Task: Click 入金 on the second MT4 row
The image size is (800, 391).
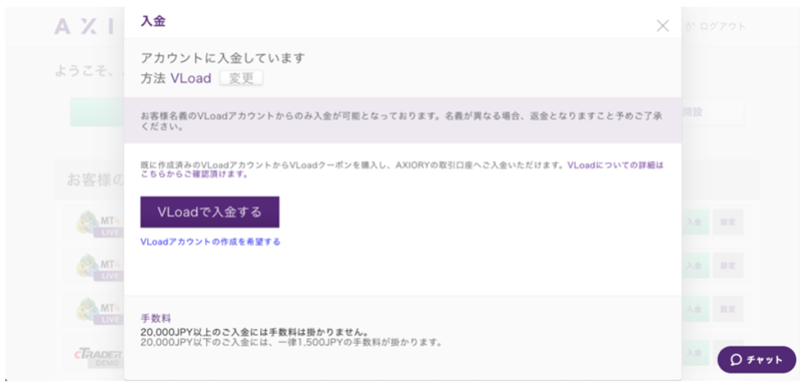Action: [x=695, y=266]
